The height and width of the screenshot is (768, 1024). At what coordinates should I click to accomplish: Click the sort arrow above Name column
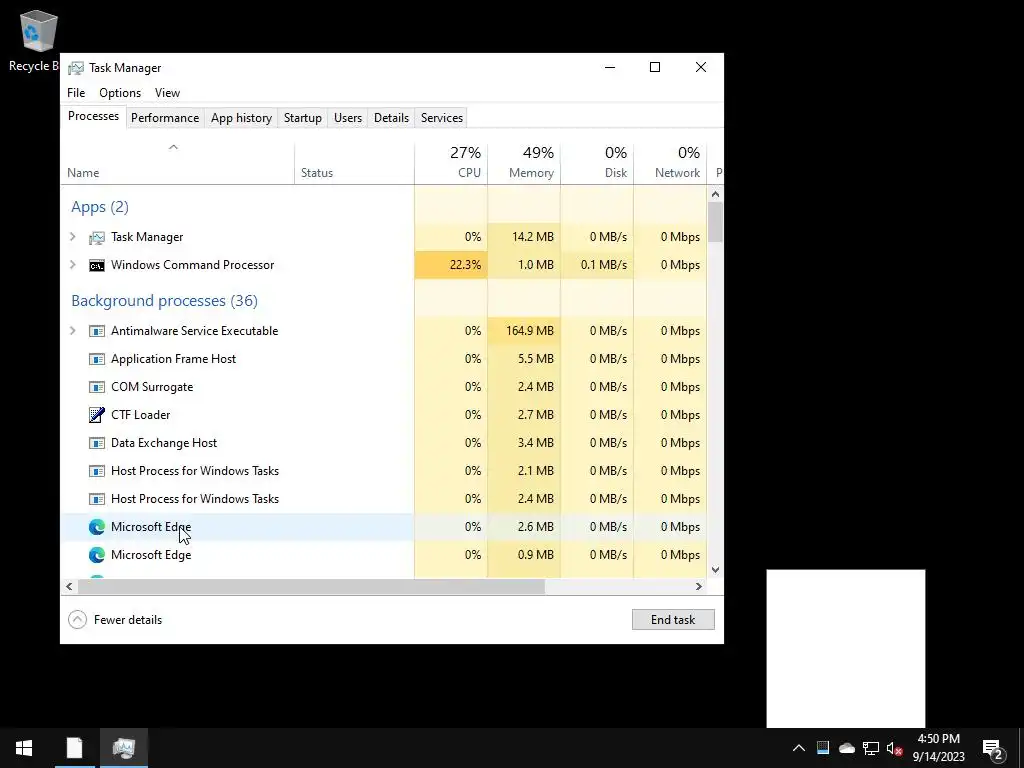pos(173,148)
